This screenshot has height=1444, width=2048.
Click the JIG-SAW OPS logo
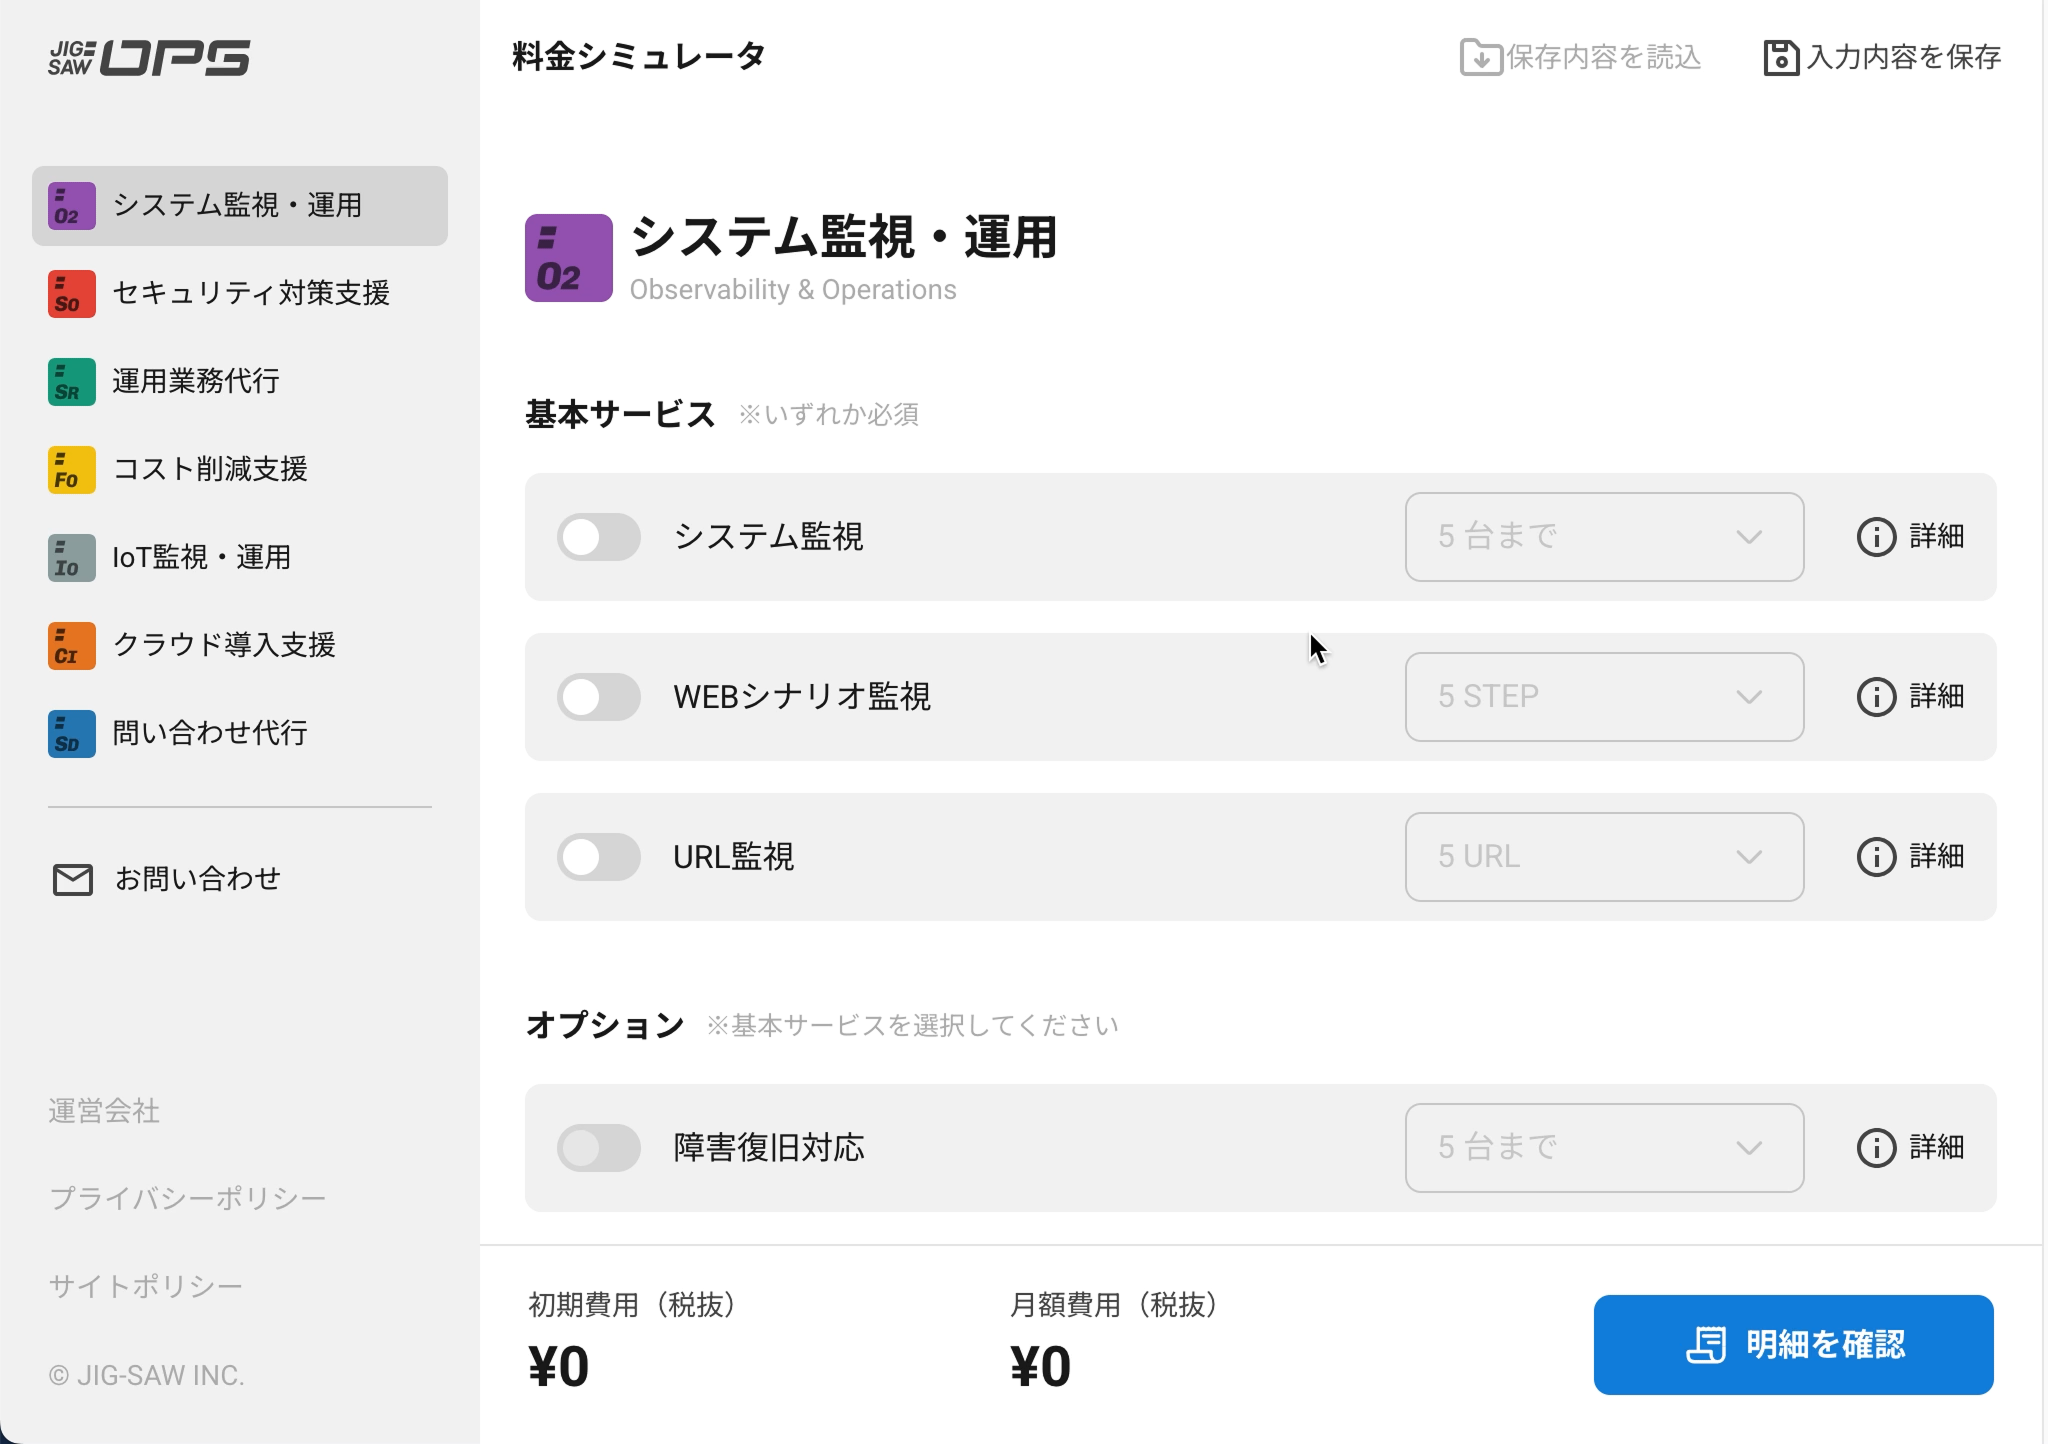[x=149, y=58]
